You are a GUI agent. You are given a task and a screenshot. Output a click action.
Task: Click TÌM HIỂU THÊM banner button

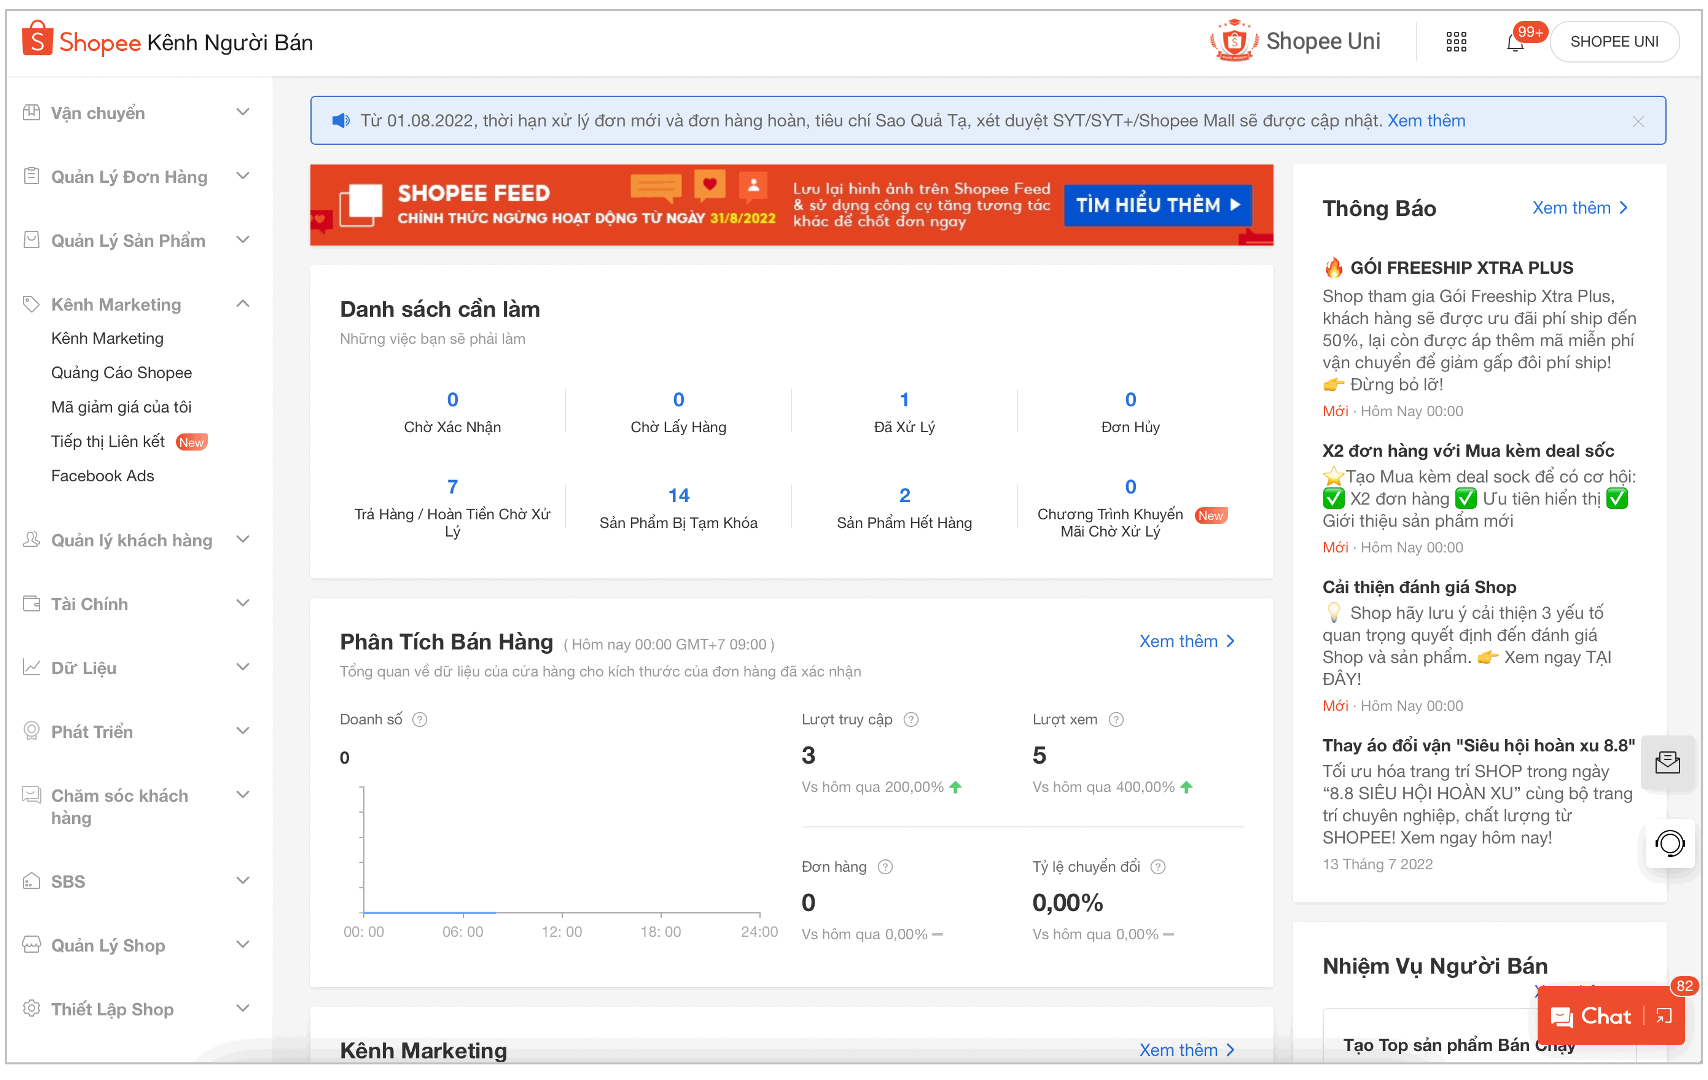[1158, 205]
